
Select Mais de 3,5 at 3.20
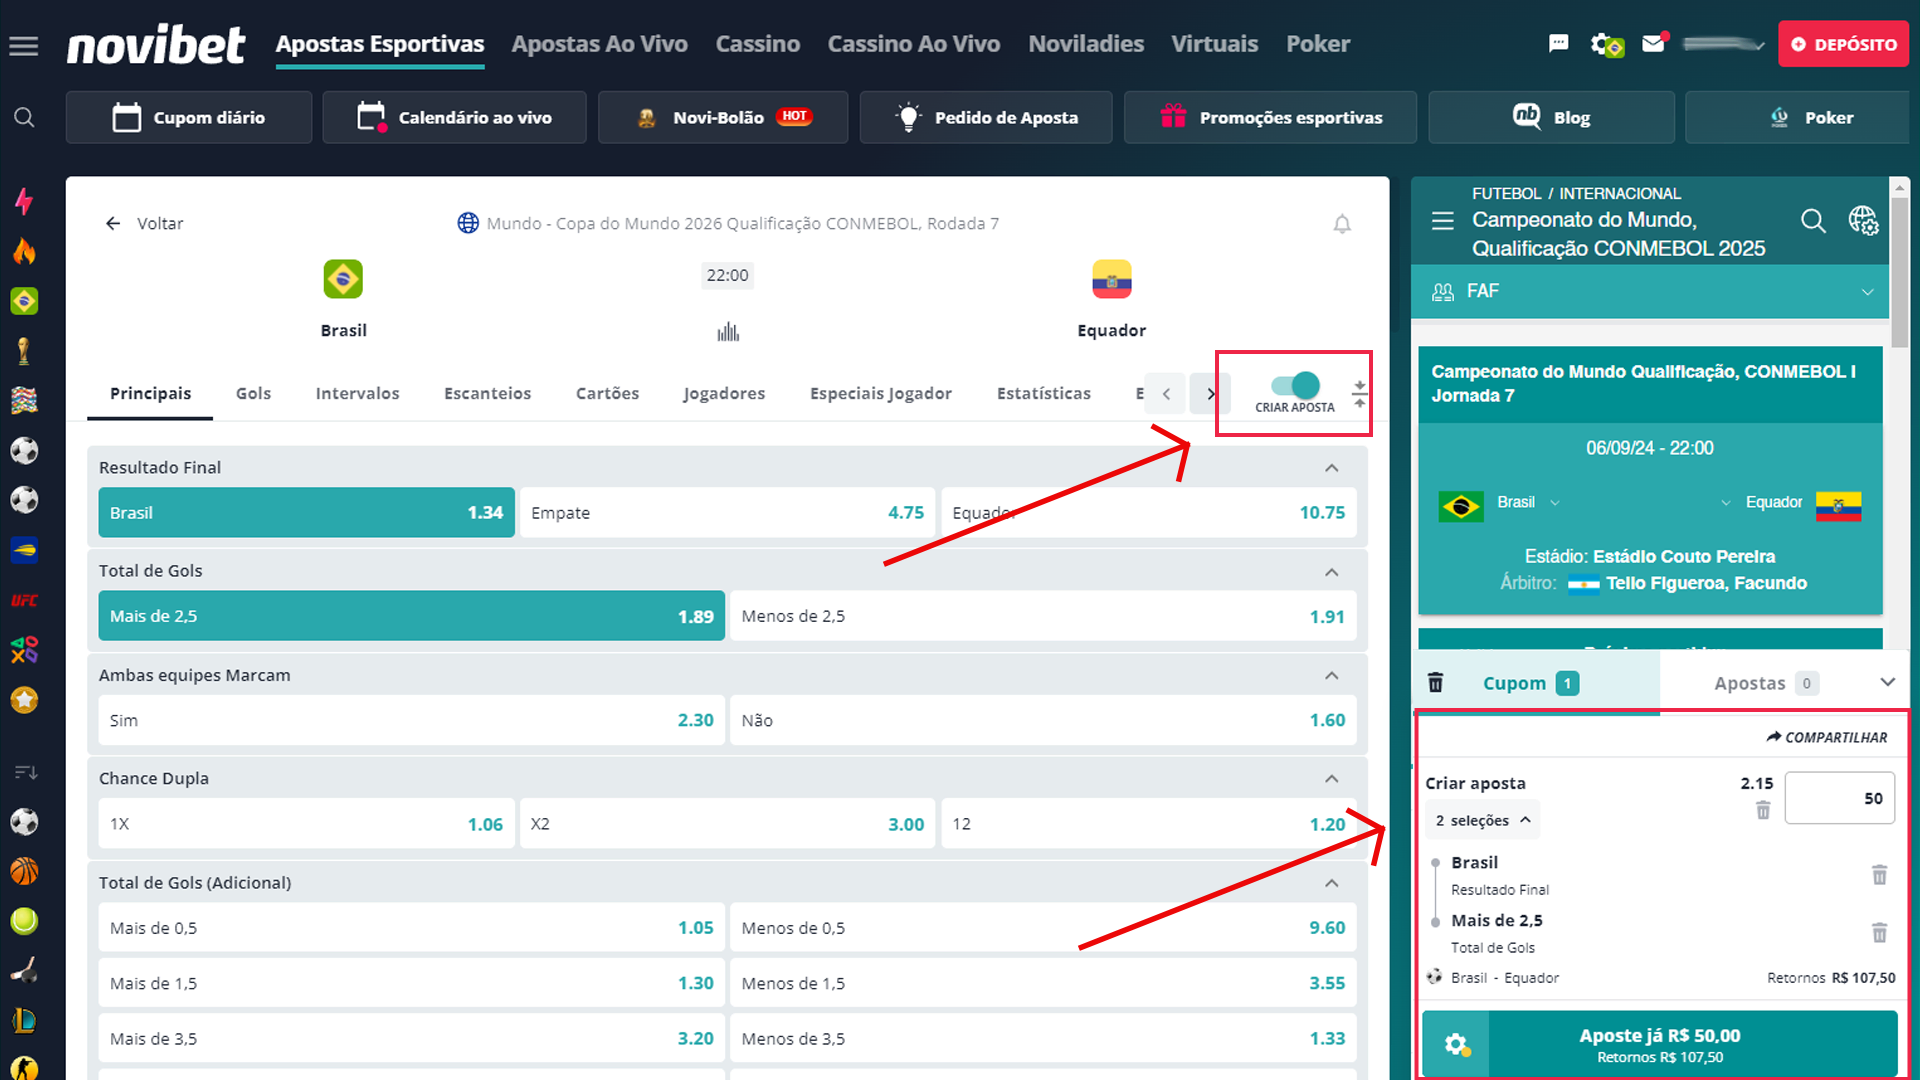click(x=411, y=1038)
